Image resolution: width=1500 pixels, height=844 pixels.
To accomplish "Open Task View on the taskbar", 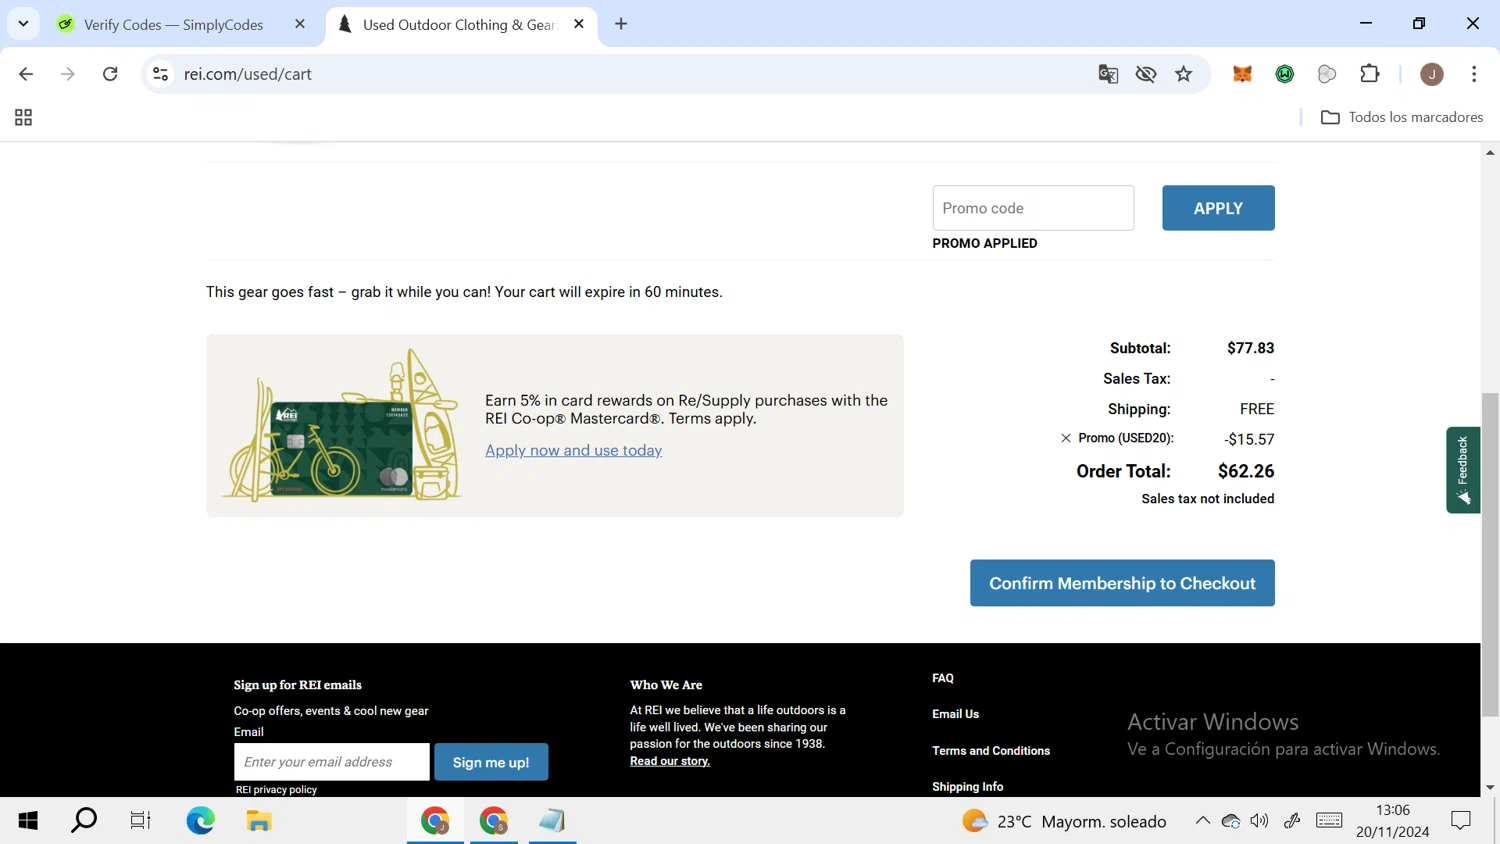I will 140,821.
